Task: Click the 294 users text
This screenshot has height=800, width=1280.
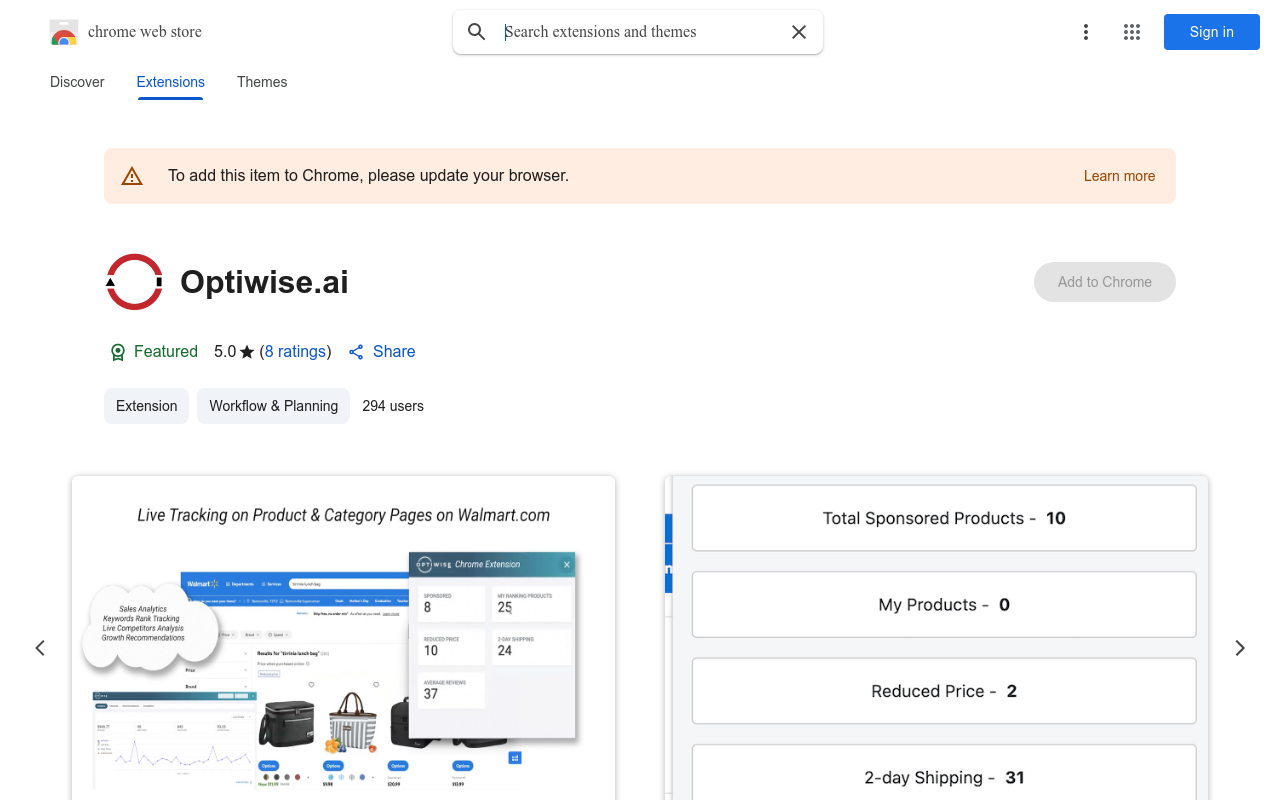Action: tap(393, 406)
